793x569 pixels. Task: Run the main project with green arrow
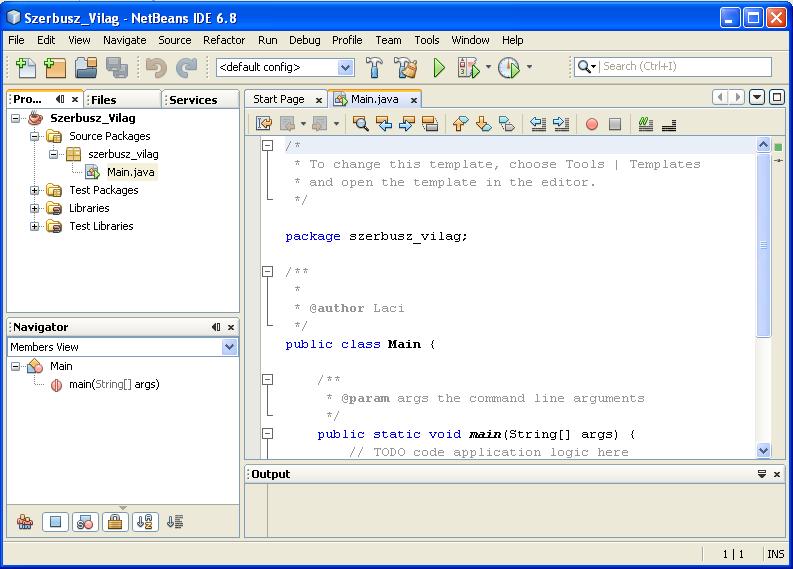[x=438, y=68]
